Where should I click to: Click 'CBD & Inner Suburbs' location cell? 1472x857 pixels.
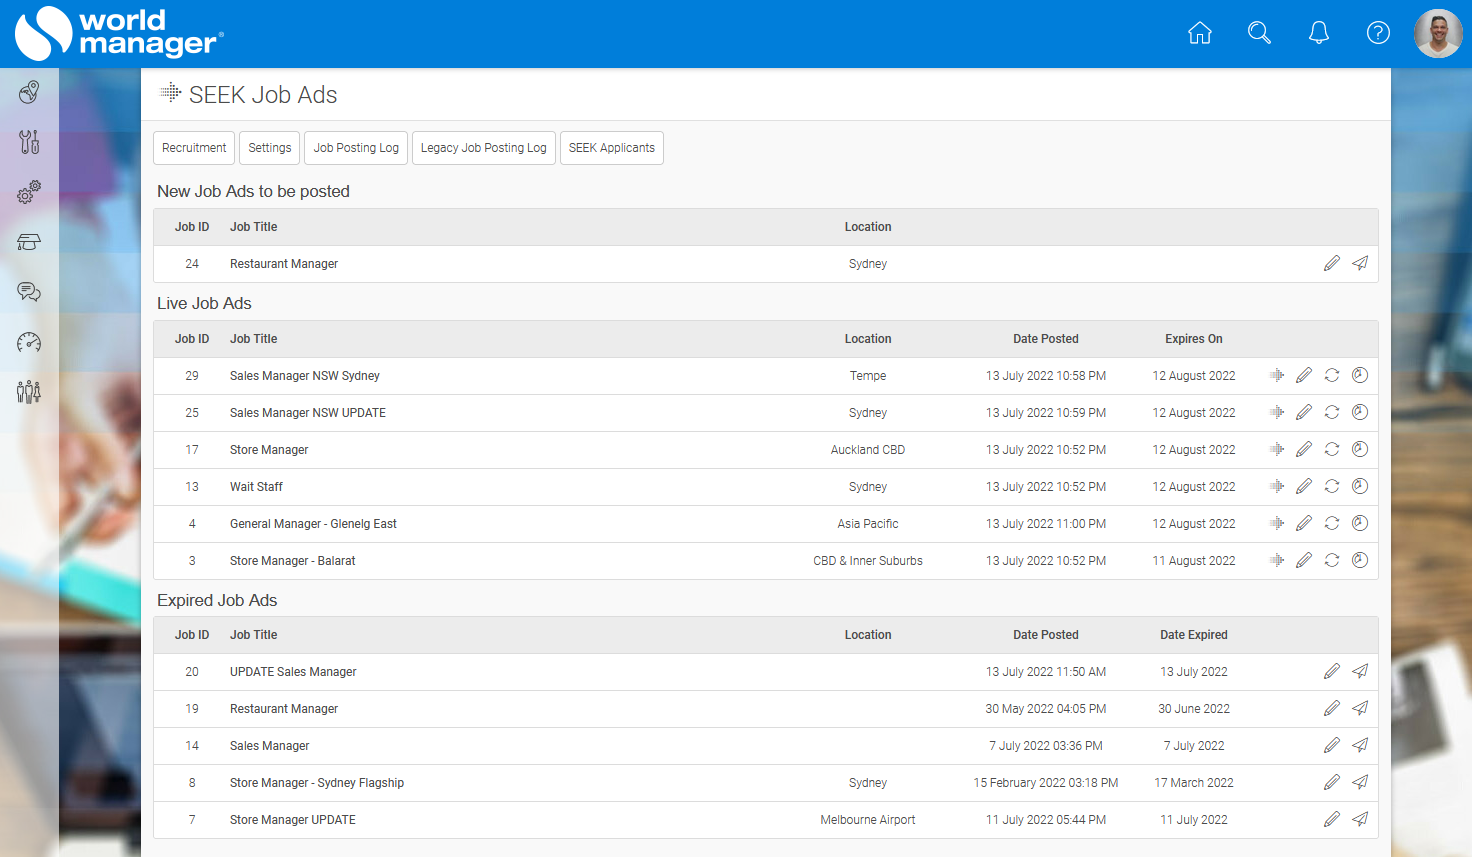coord(868,561)
